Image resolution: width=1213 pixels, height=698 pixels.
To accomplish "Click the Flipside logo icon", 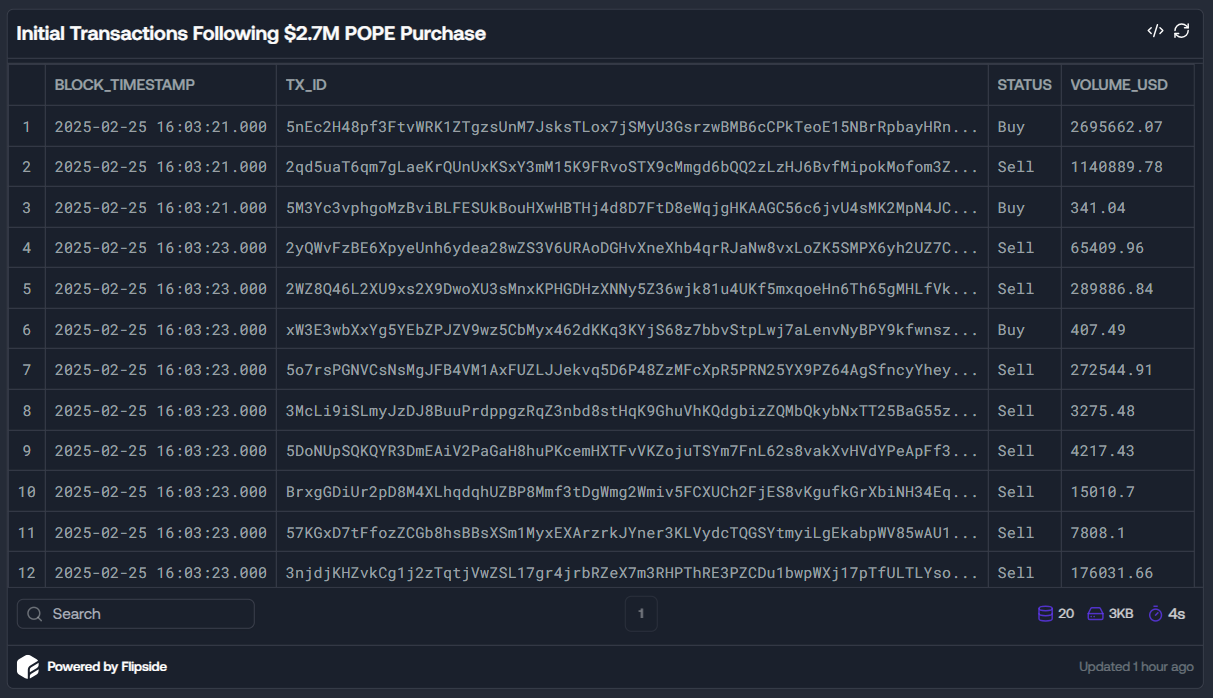I will (x=28, y=666).
